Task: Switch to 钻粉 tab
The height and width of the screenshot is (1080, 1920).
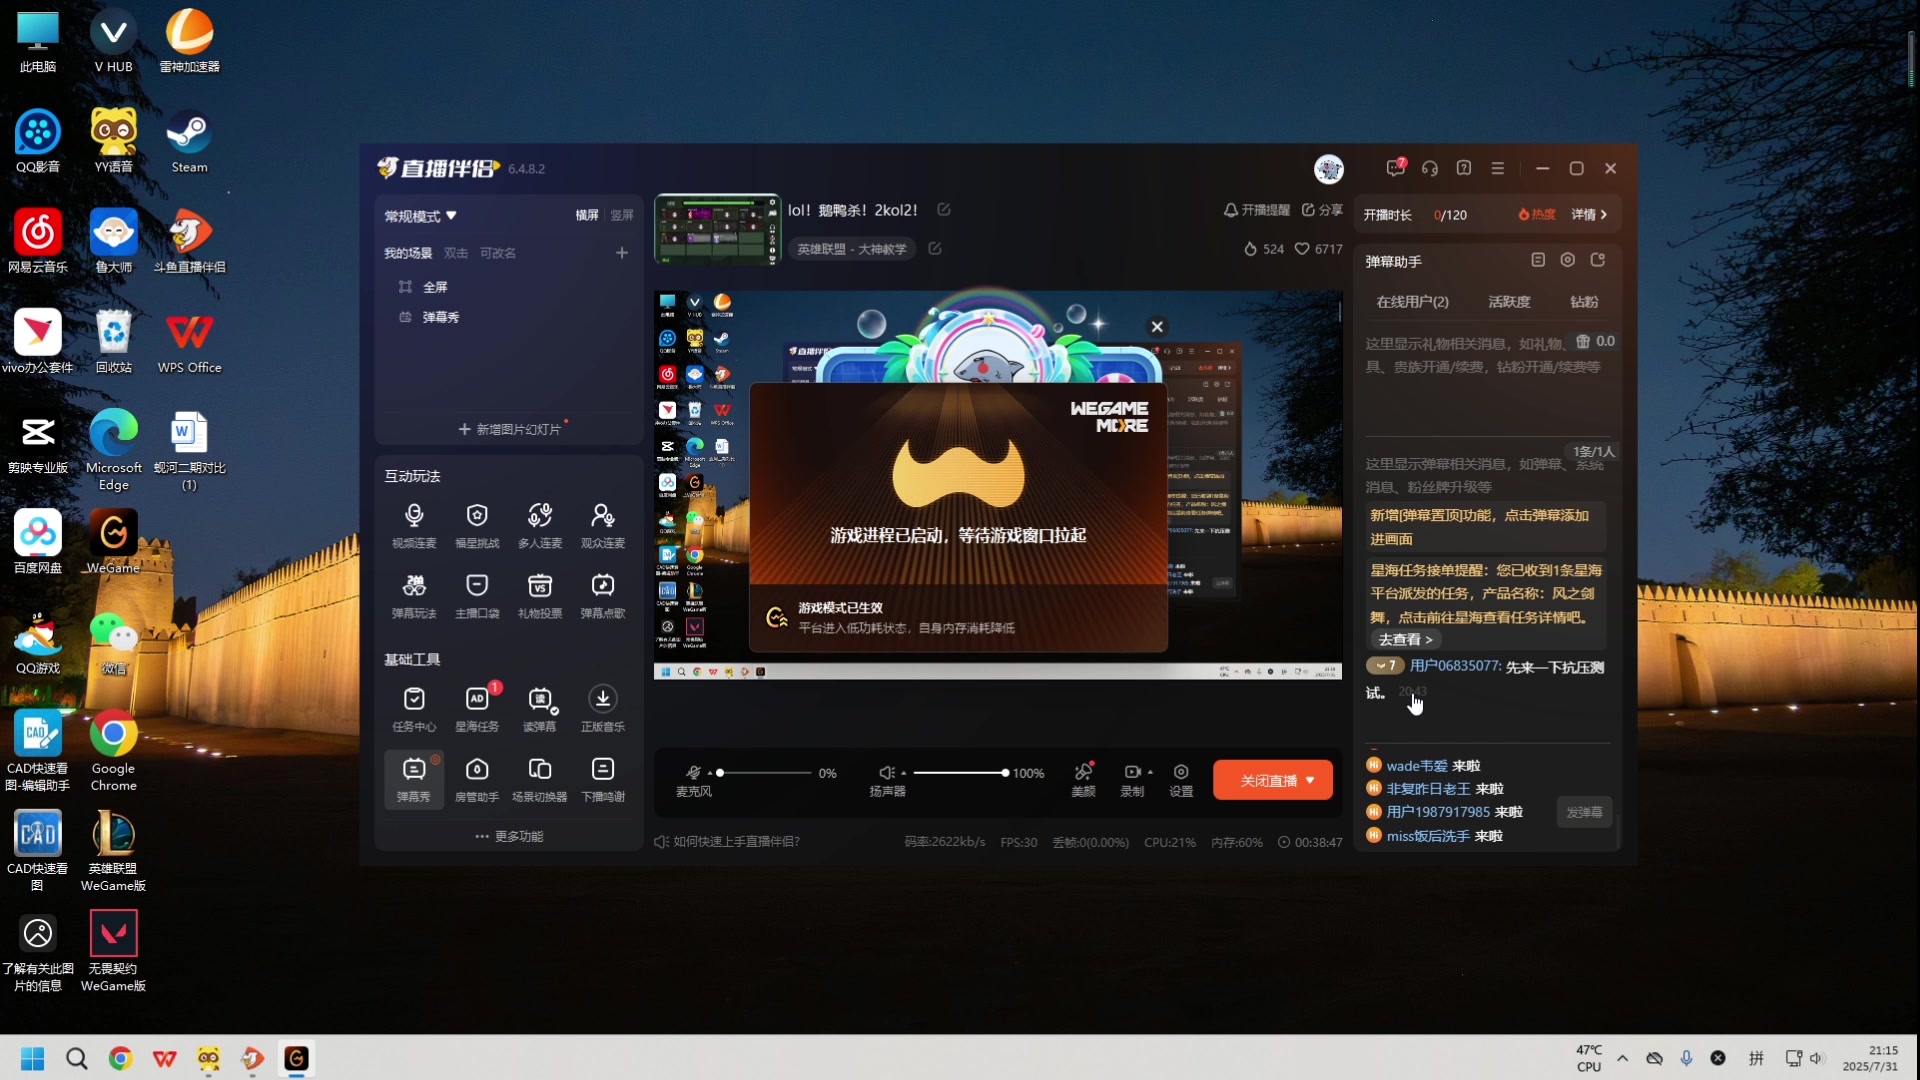Action: pyautogui.click(x=1584, y=301)
